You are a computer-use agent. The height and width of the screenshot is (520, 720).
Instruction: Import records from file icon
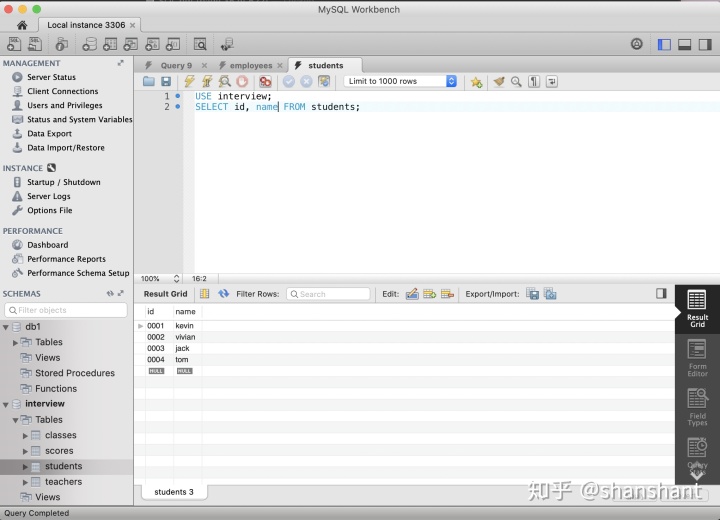550,294
